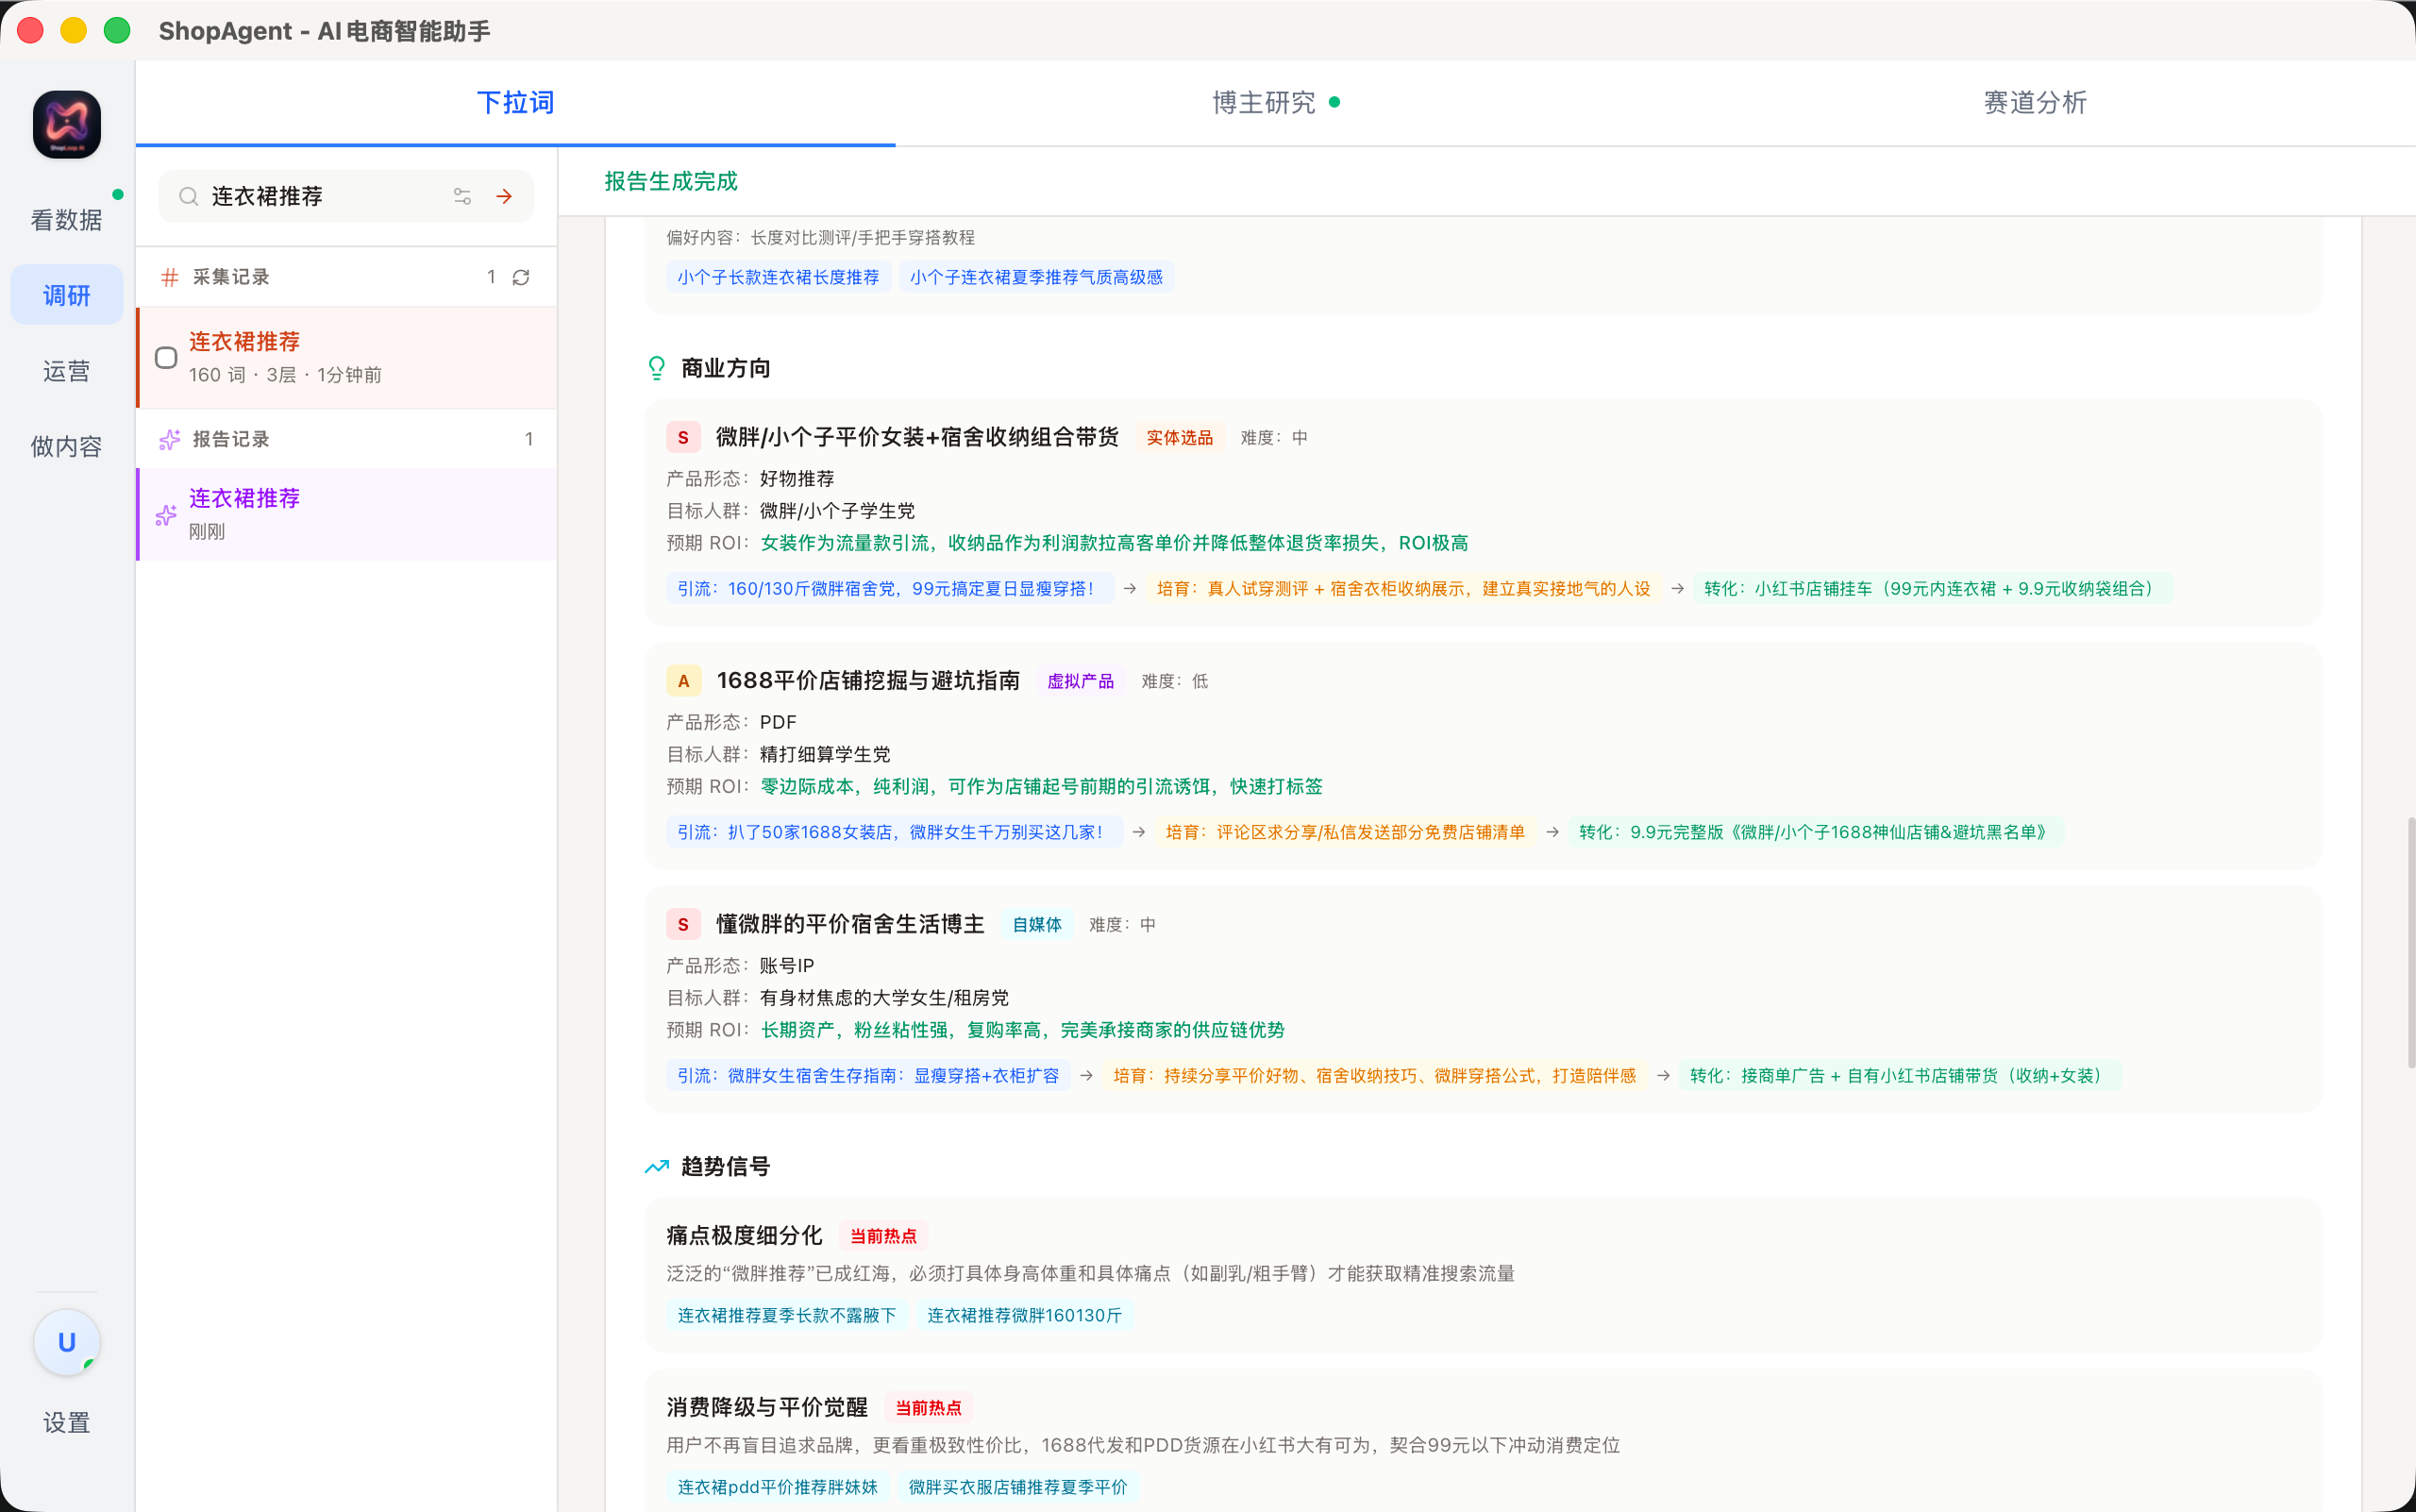Click the hash icon beside 采集记录
Screen dimensions: 2416x1512
pos(170,277)
